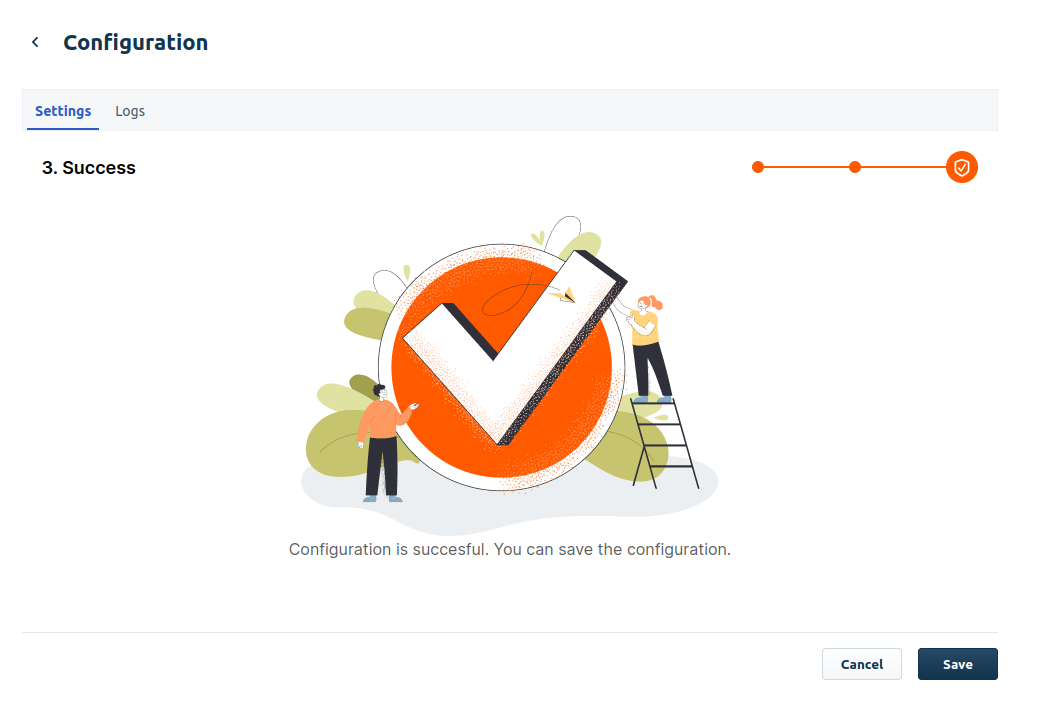This screenshot has height=724, width=1048.
Task: Click the Configuration page title
Action: (135, 43)
